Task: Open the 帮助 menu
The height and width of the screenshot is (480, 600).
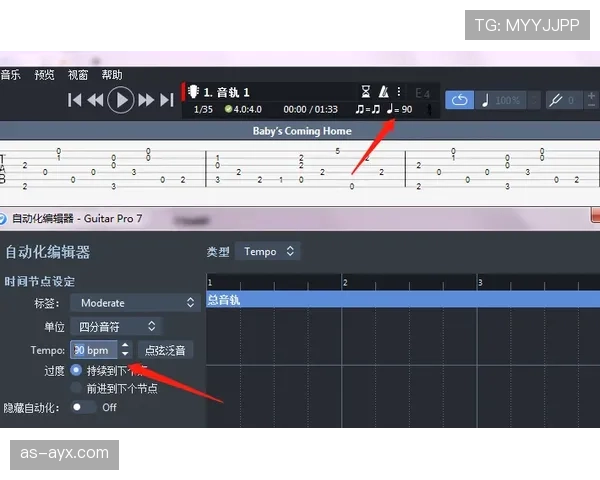Action: (x=112, y=75)
